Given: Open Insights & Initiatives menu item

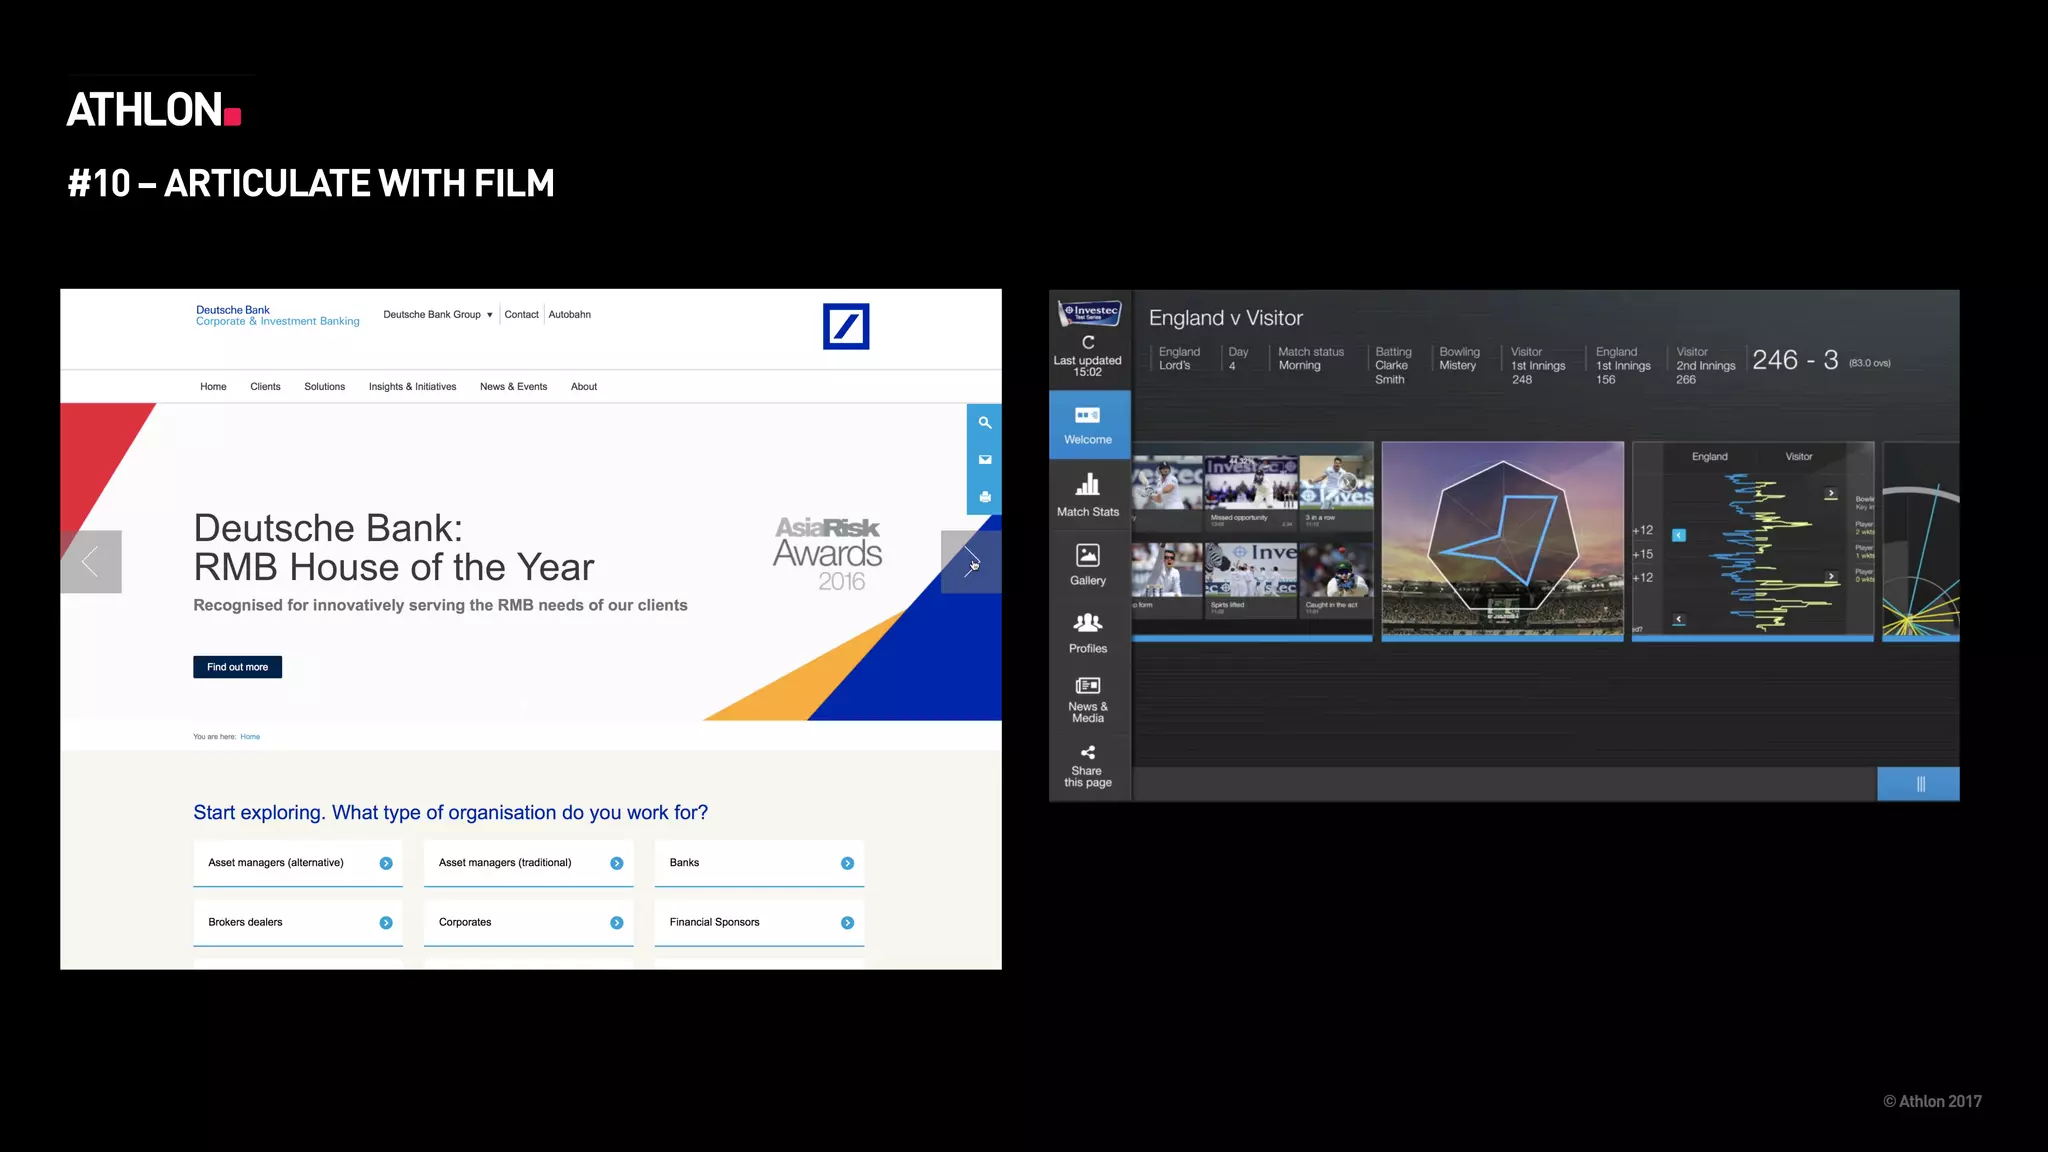Looking at the screenshot, I should [412, 387].
